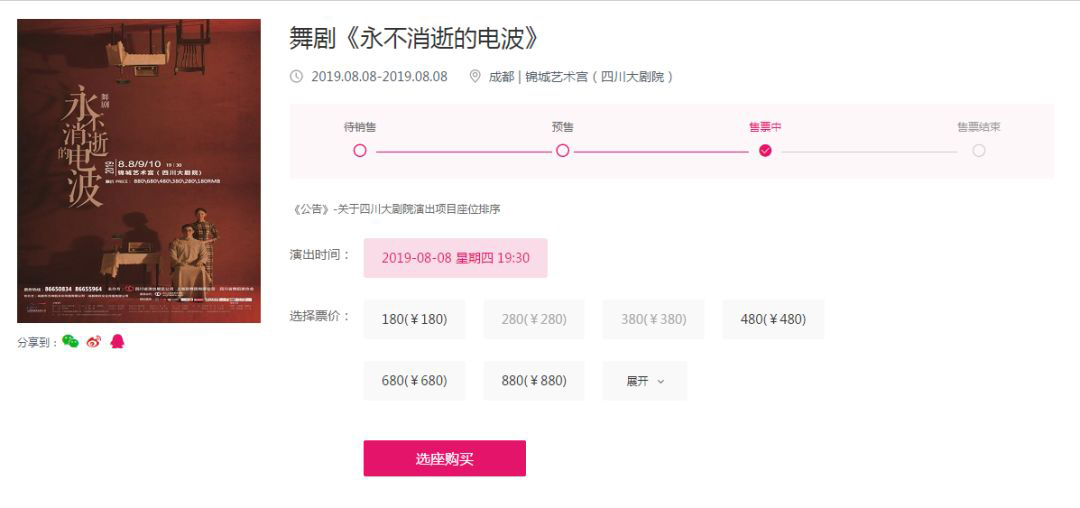Image resolution: width=1080 pixels, height=508 pixels.
Task: Open the 永不消逝的电波 poster image
Action: click(139, 171)
